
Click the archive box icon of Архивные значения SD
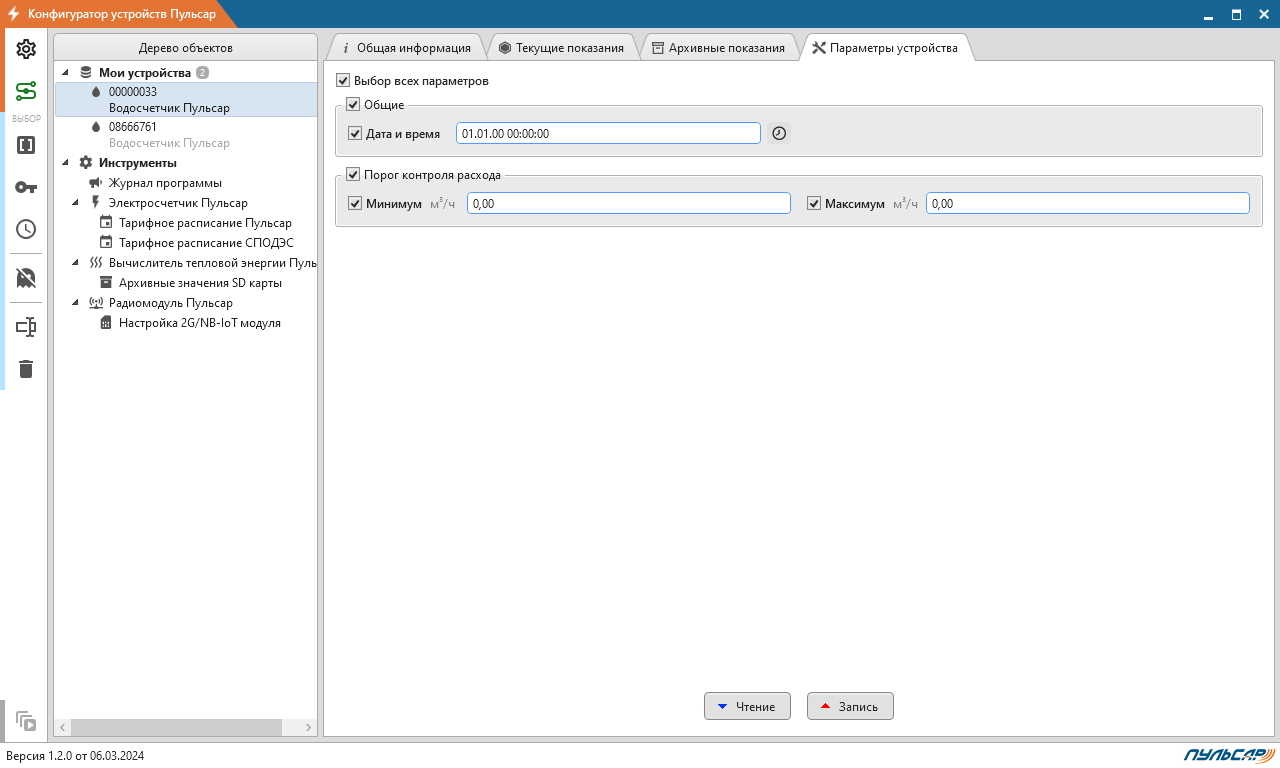click(106, 283)
